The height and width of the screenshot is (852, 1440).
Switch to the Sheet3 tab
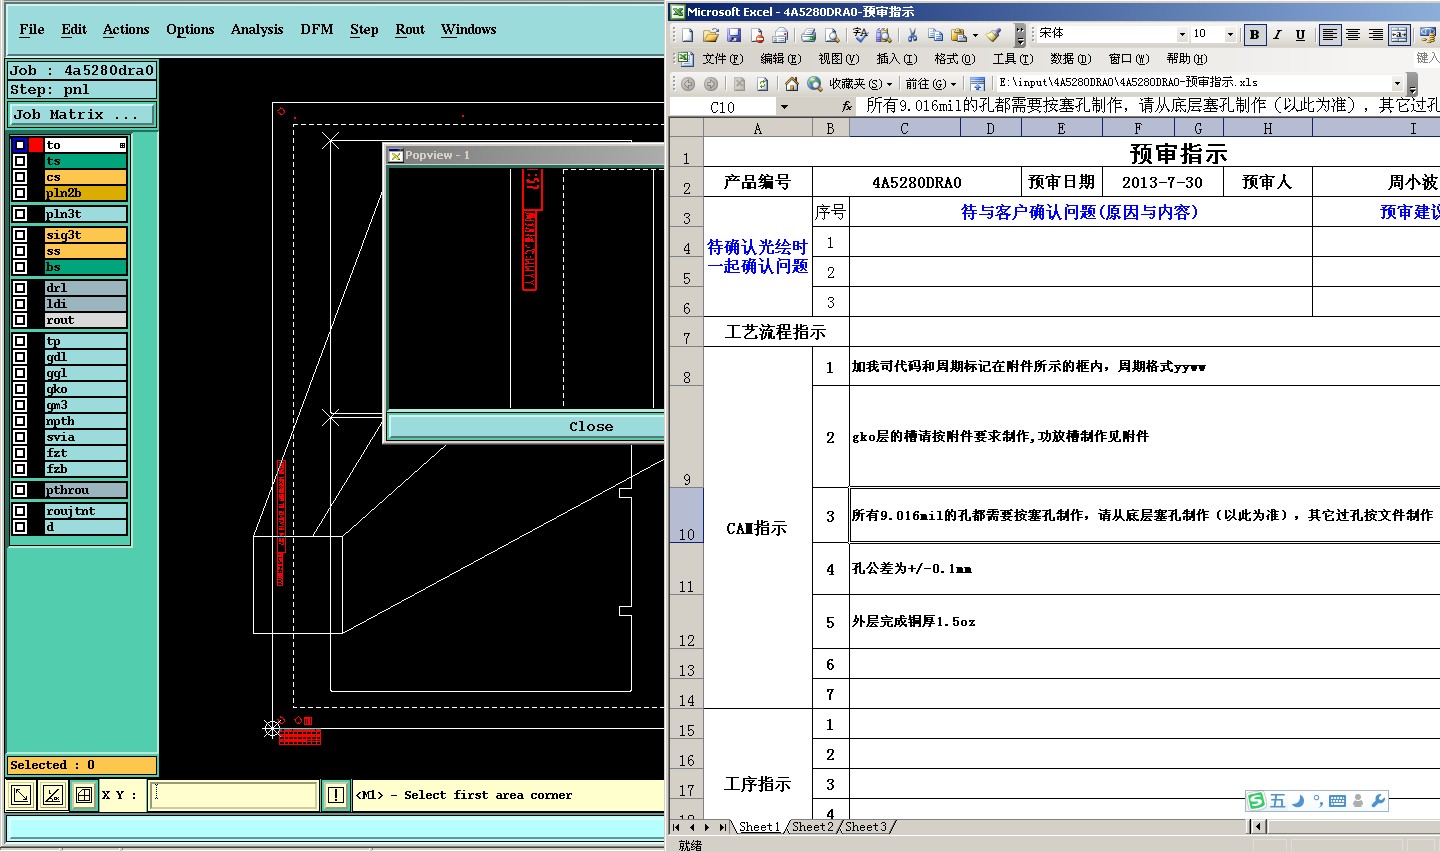[x=865, y=827]
